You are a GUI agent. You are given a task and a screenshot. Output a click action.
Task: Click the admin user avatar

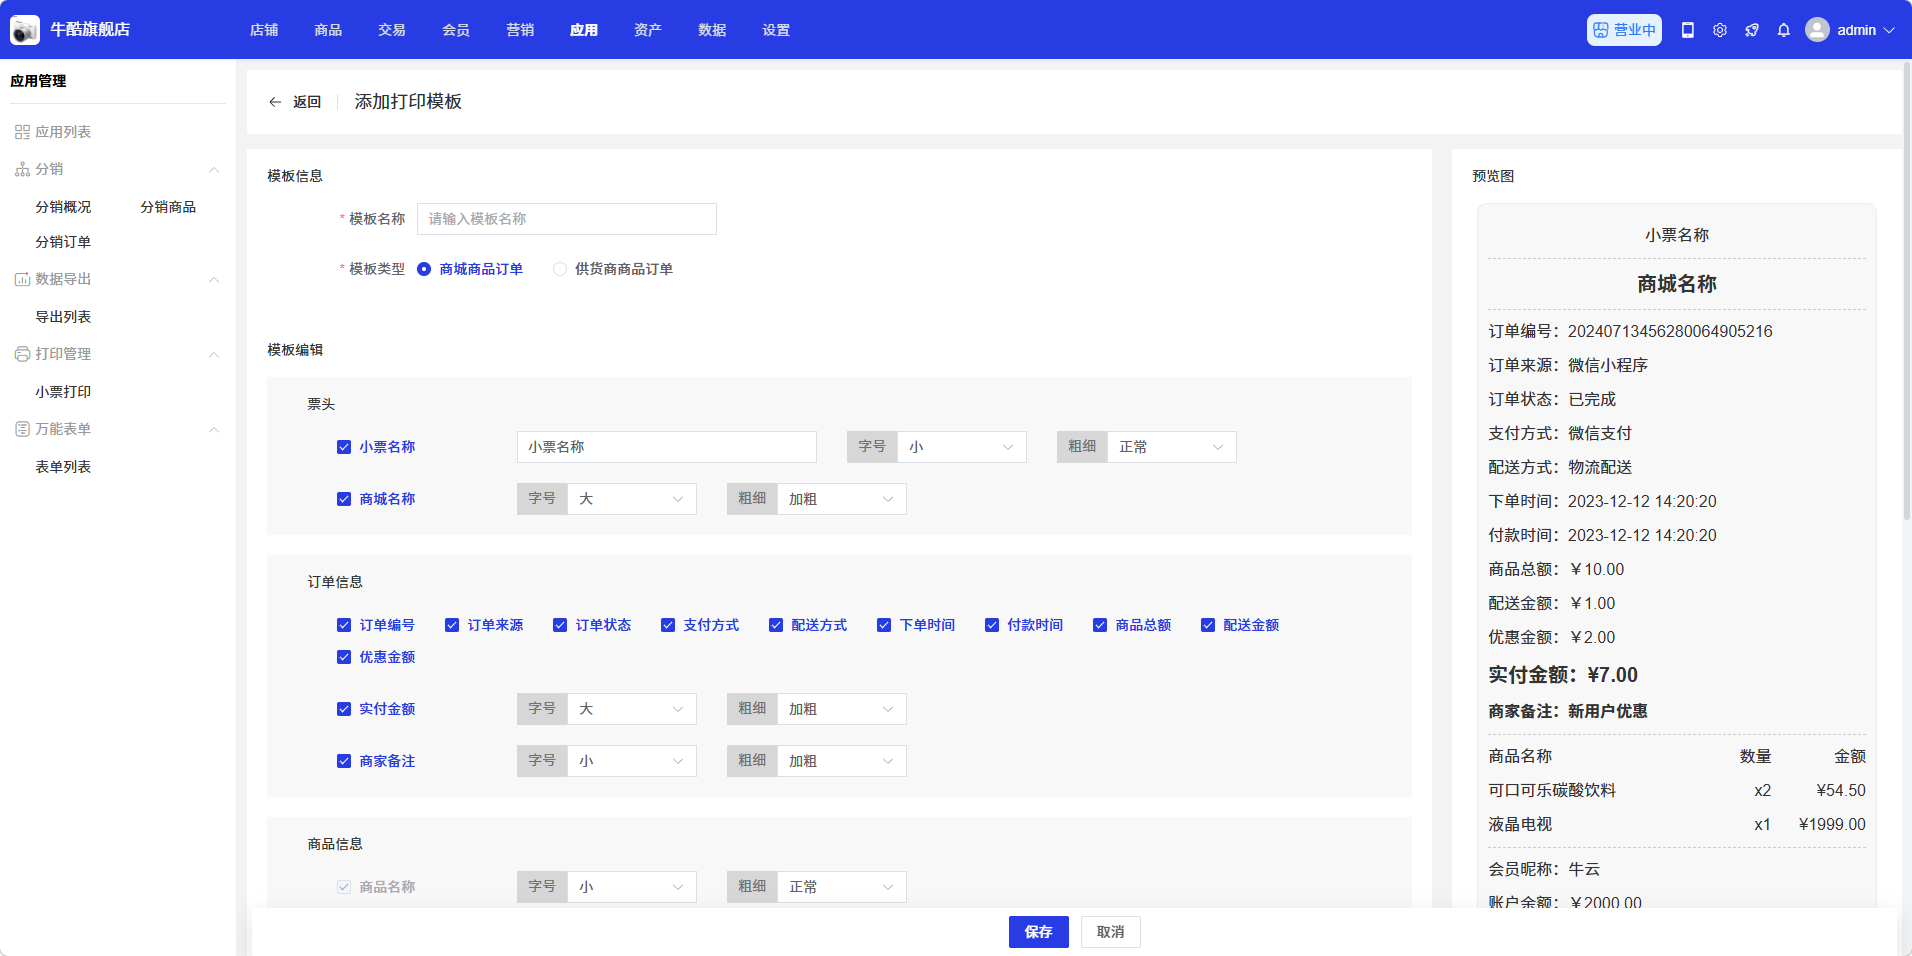click(1817, 30)
